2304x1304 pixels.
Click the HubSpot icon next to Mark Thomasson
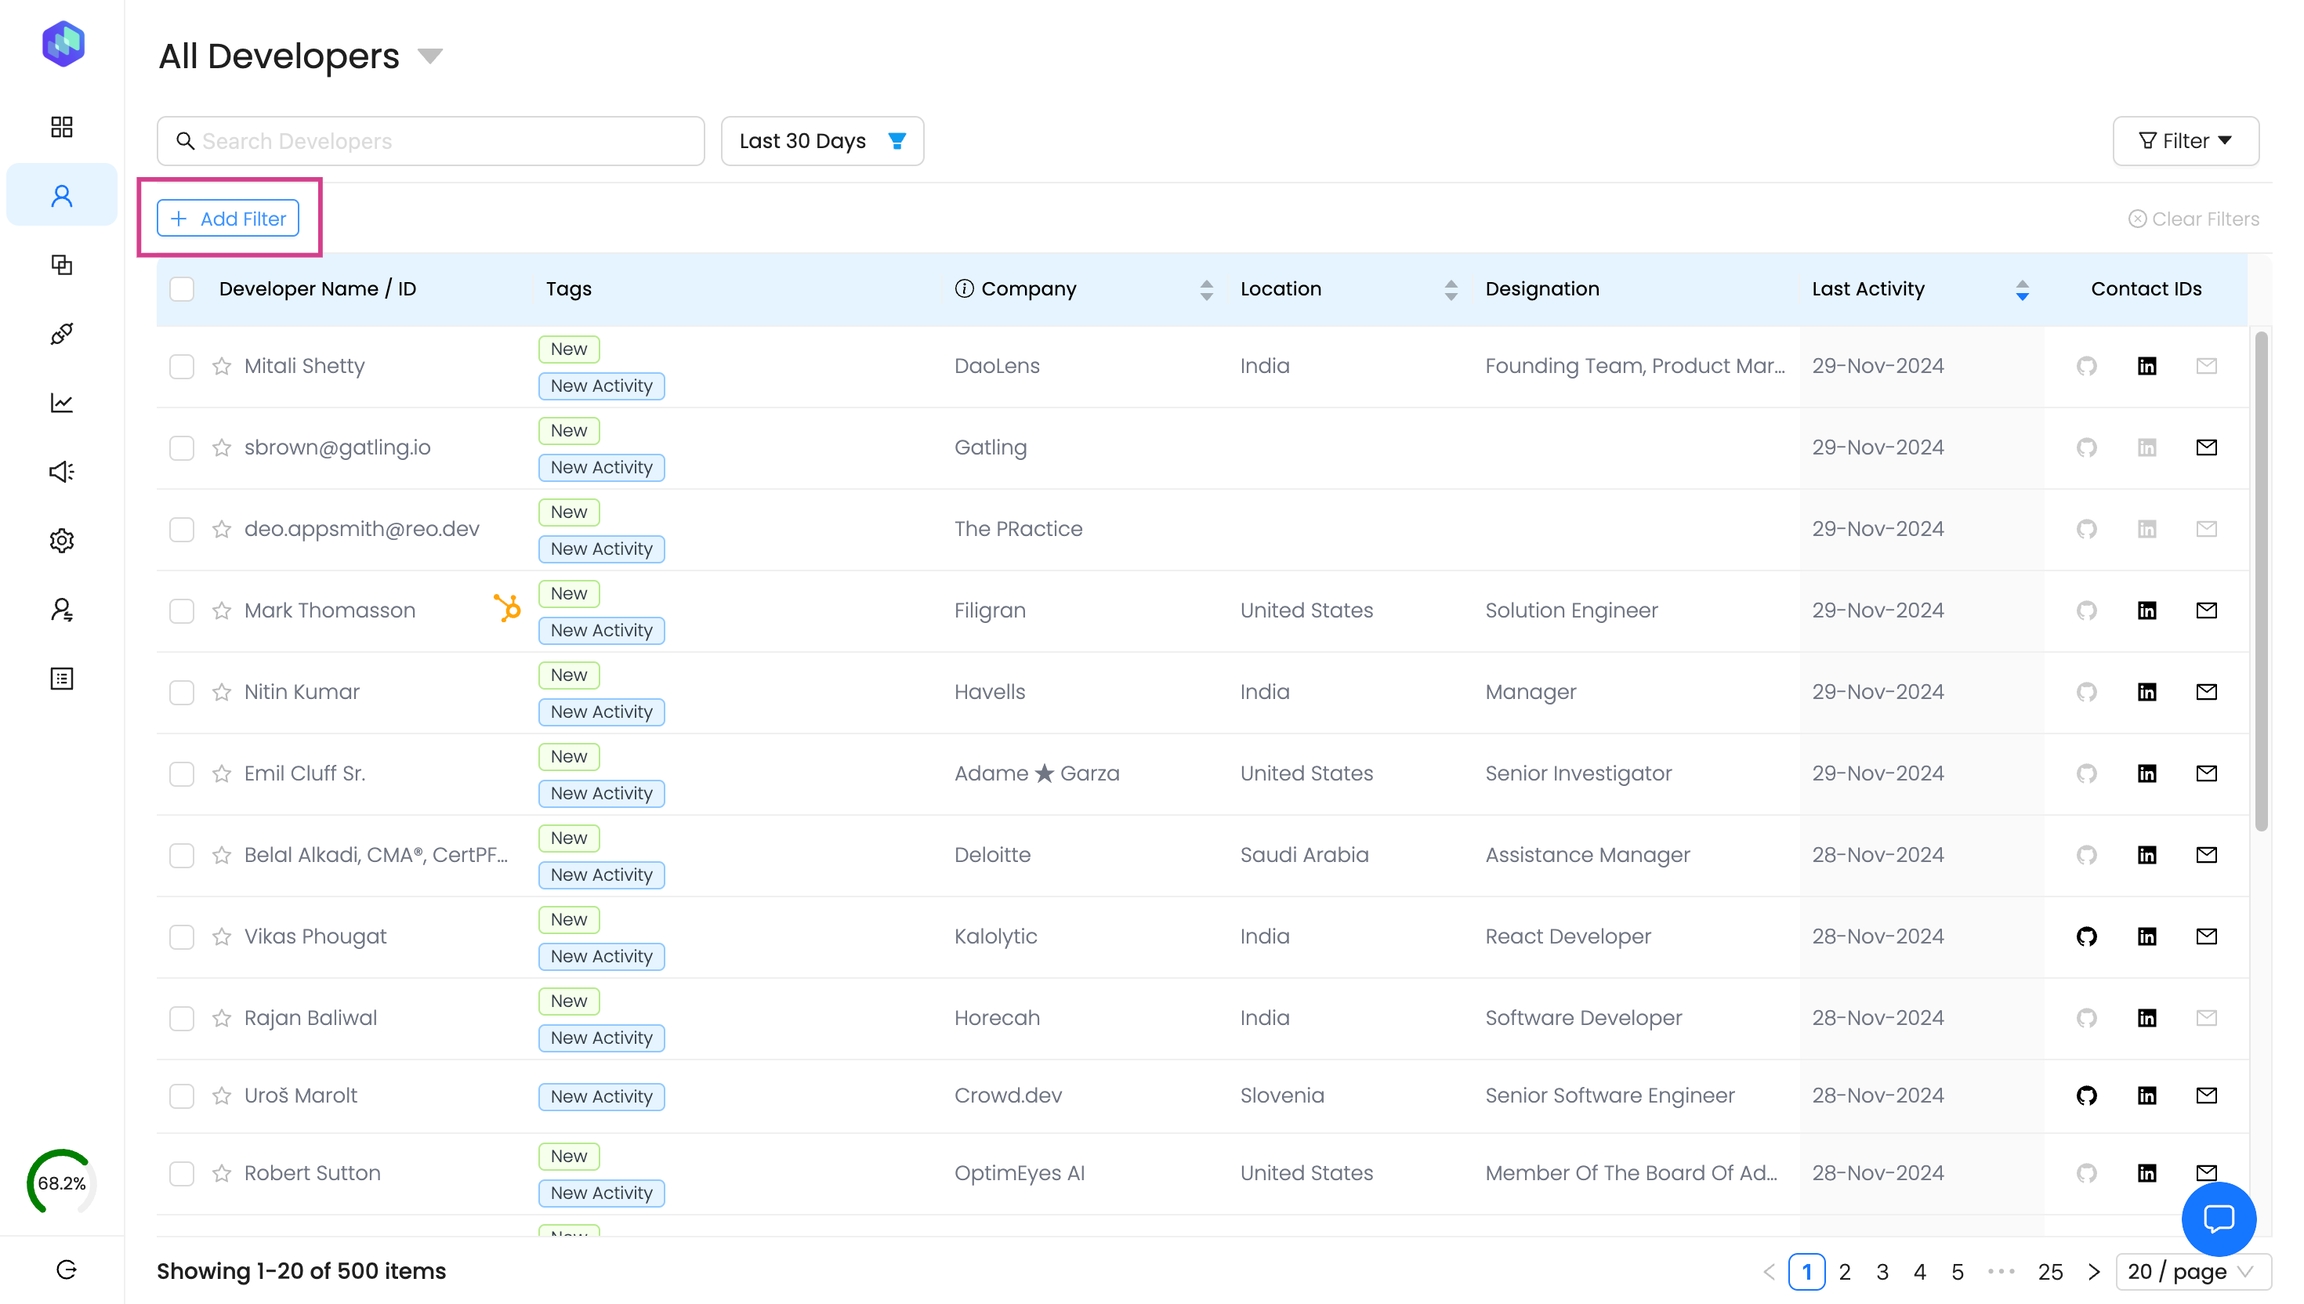point(507,608)
